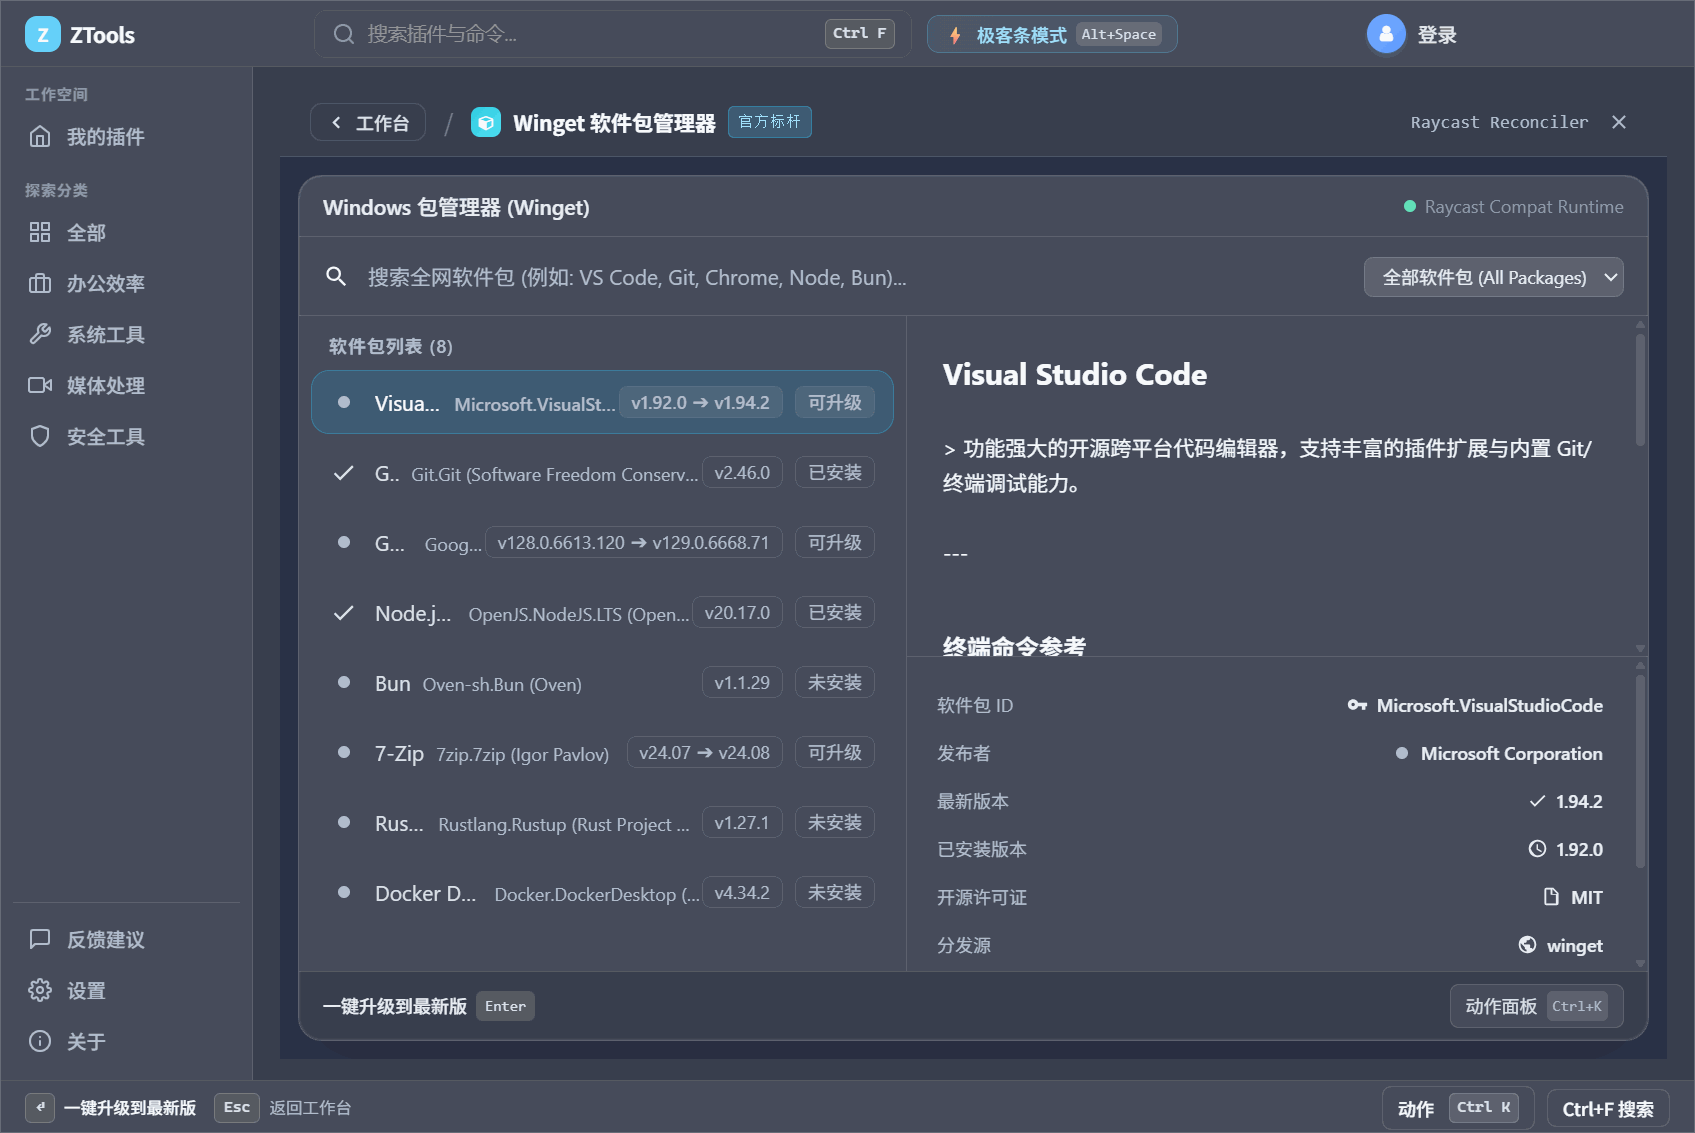
Task: Select 7-Zip package row
Action: click(602, 753)
